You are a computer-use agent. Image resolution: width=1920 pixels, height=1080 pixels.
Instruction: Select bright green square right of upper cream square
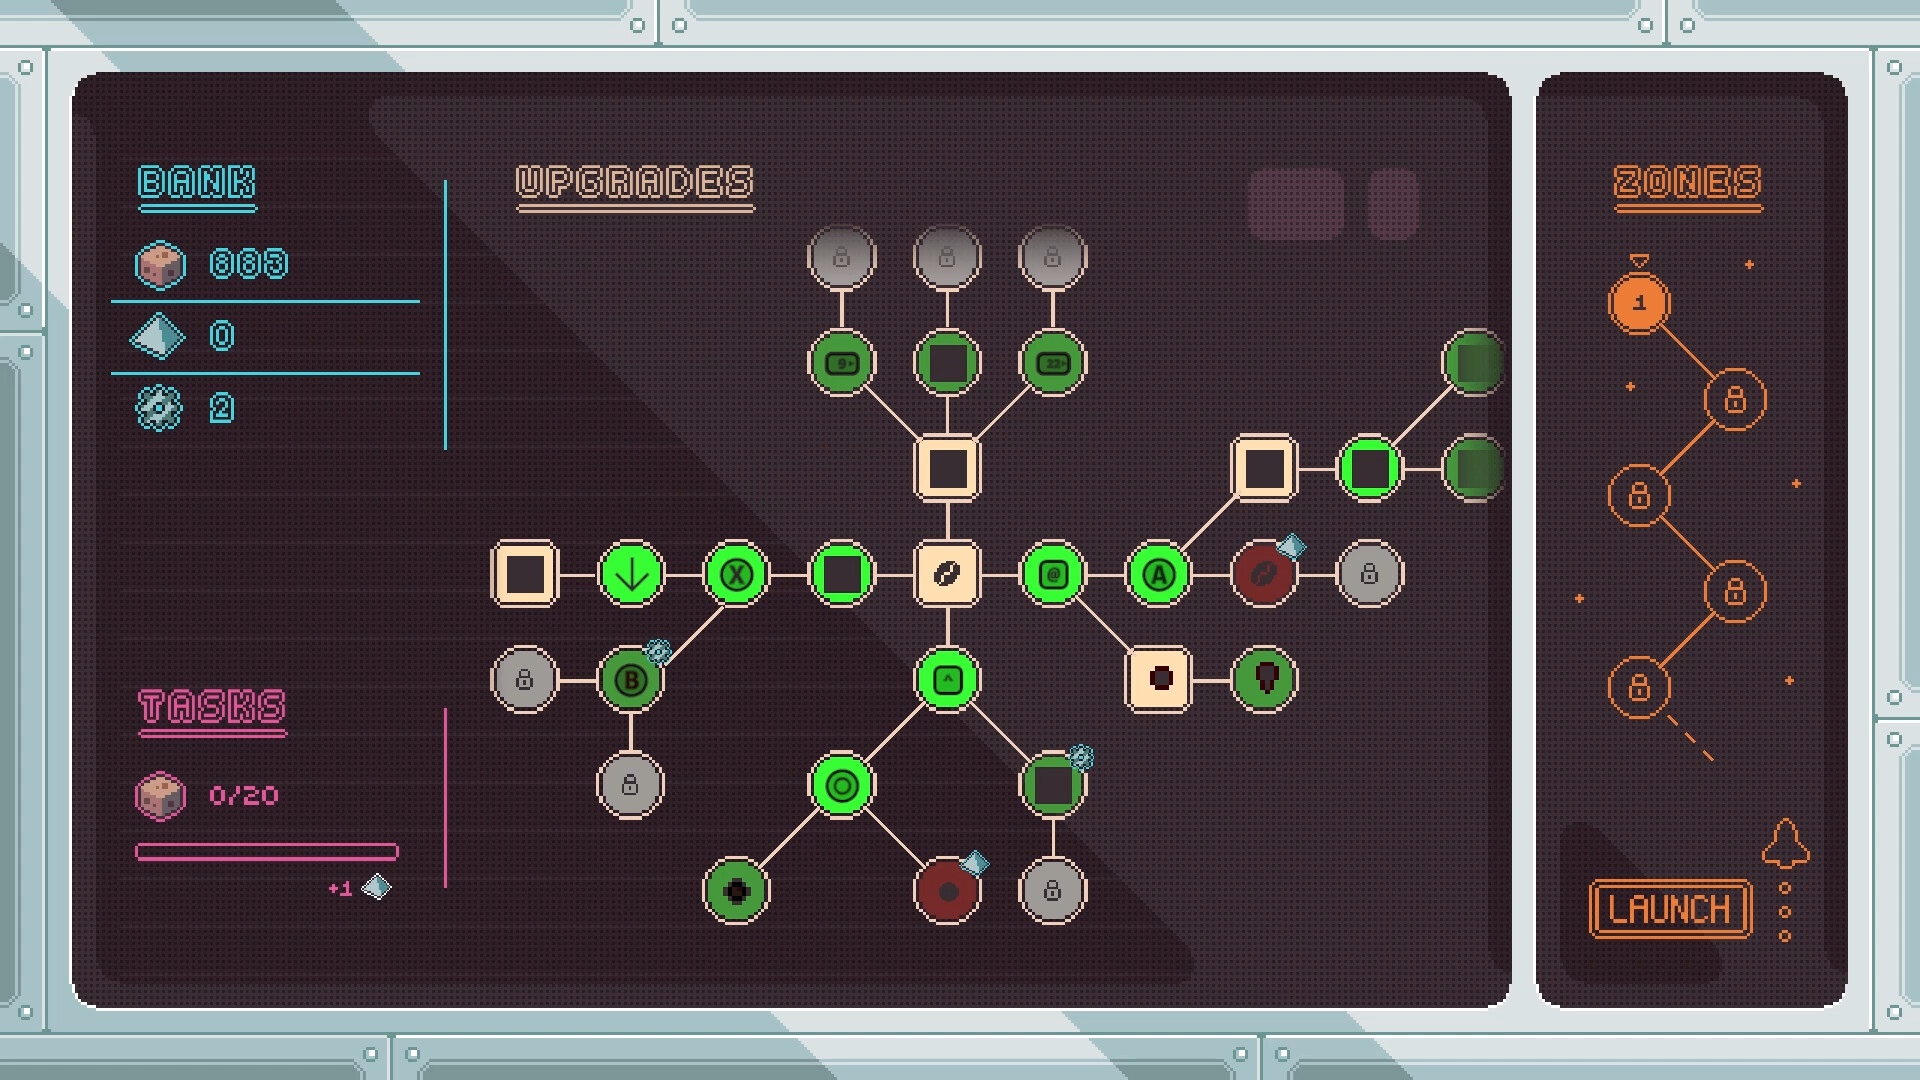1369,468
